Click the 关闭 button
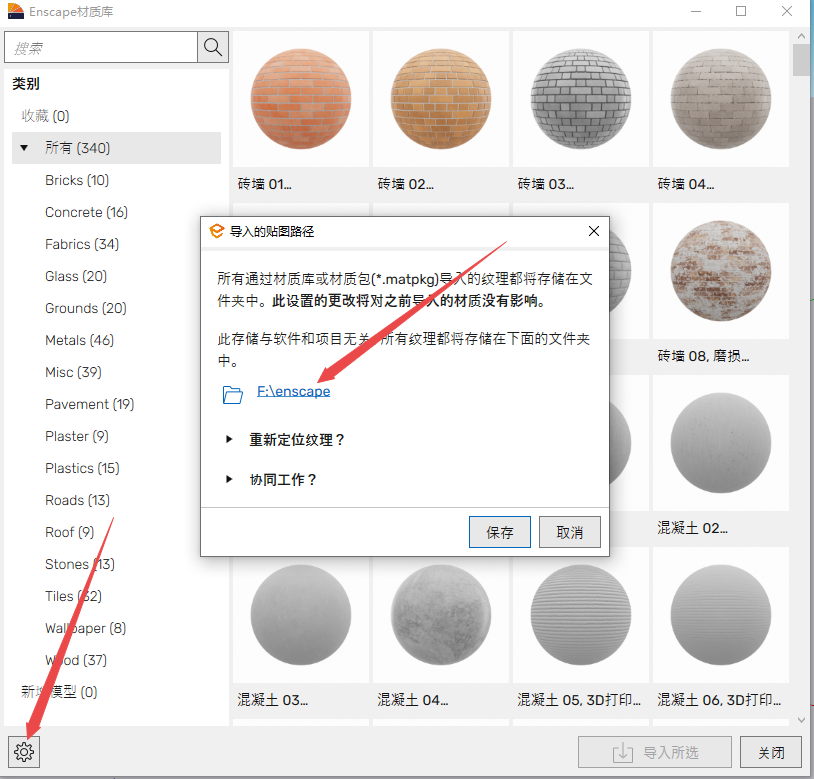The image size is (814, 779). tap(771, 752)
